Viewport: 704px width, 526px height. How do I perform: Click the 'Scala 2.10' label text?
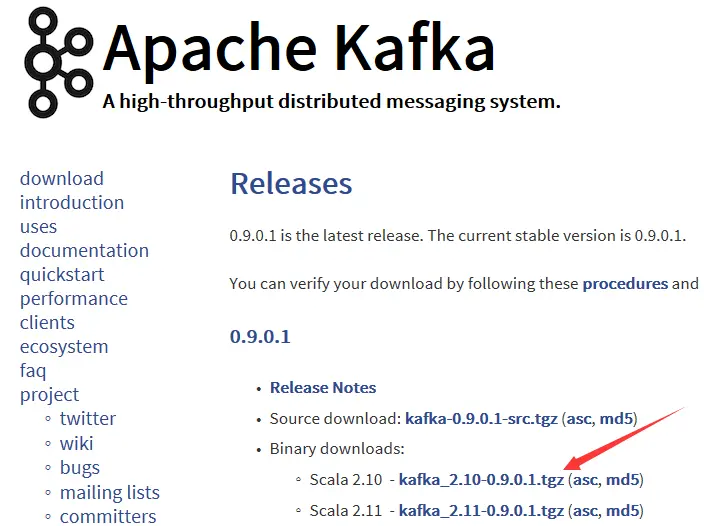click(346, 480)
